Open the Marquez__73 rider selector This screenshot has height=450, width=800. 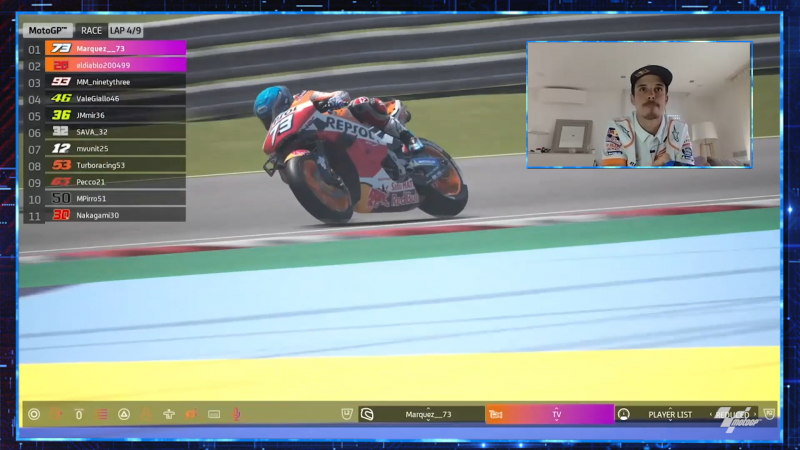(421, 414)
